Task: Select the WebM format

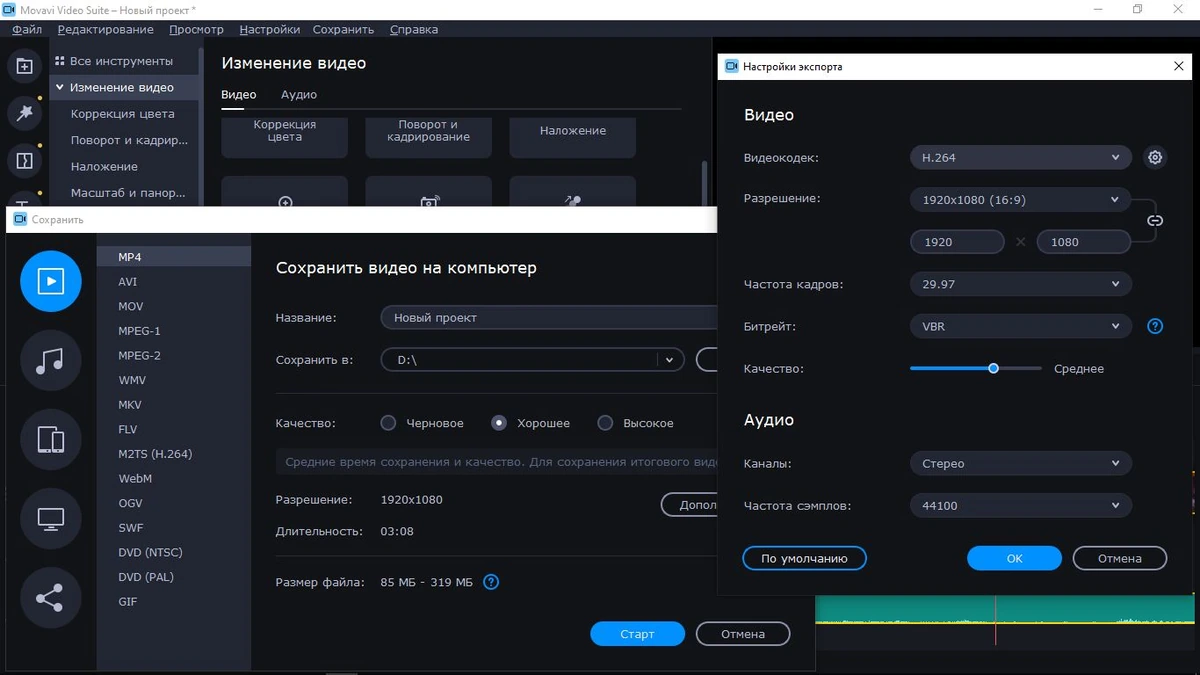Action: pos(174,478)
